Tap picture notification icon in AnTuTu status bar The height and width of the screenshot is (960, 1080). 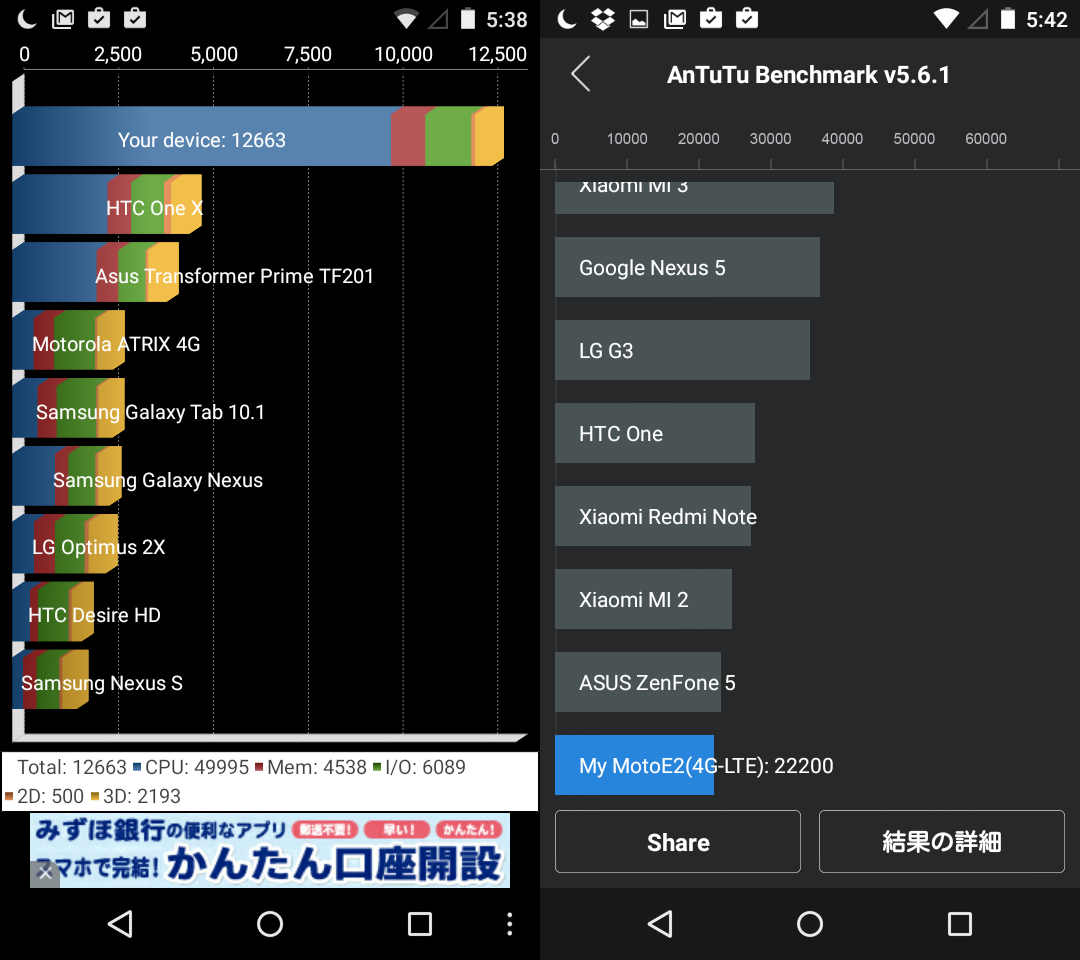639,19
